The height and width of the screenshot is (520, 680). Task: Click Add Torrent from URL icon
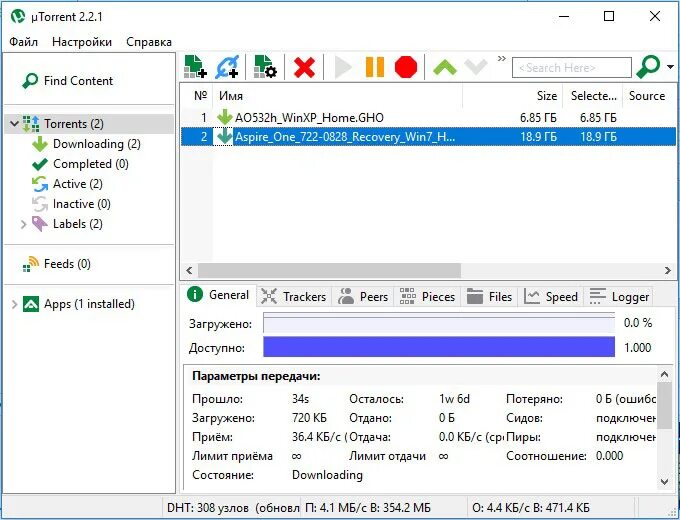click(227, 67)
